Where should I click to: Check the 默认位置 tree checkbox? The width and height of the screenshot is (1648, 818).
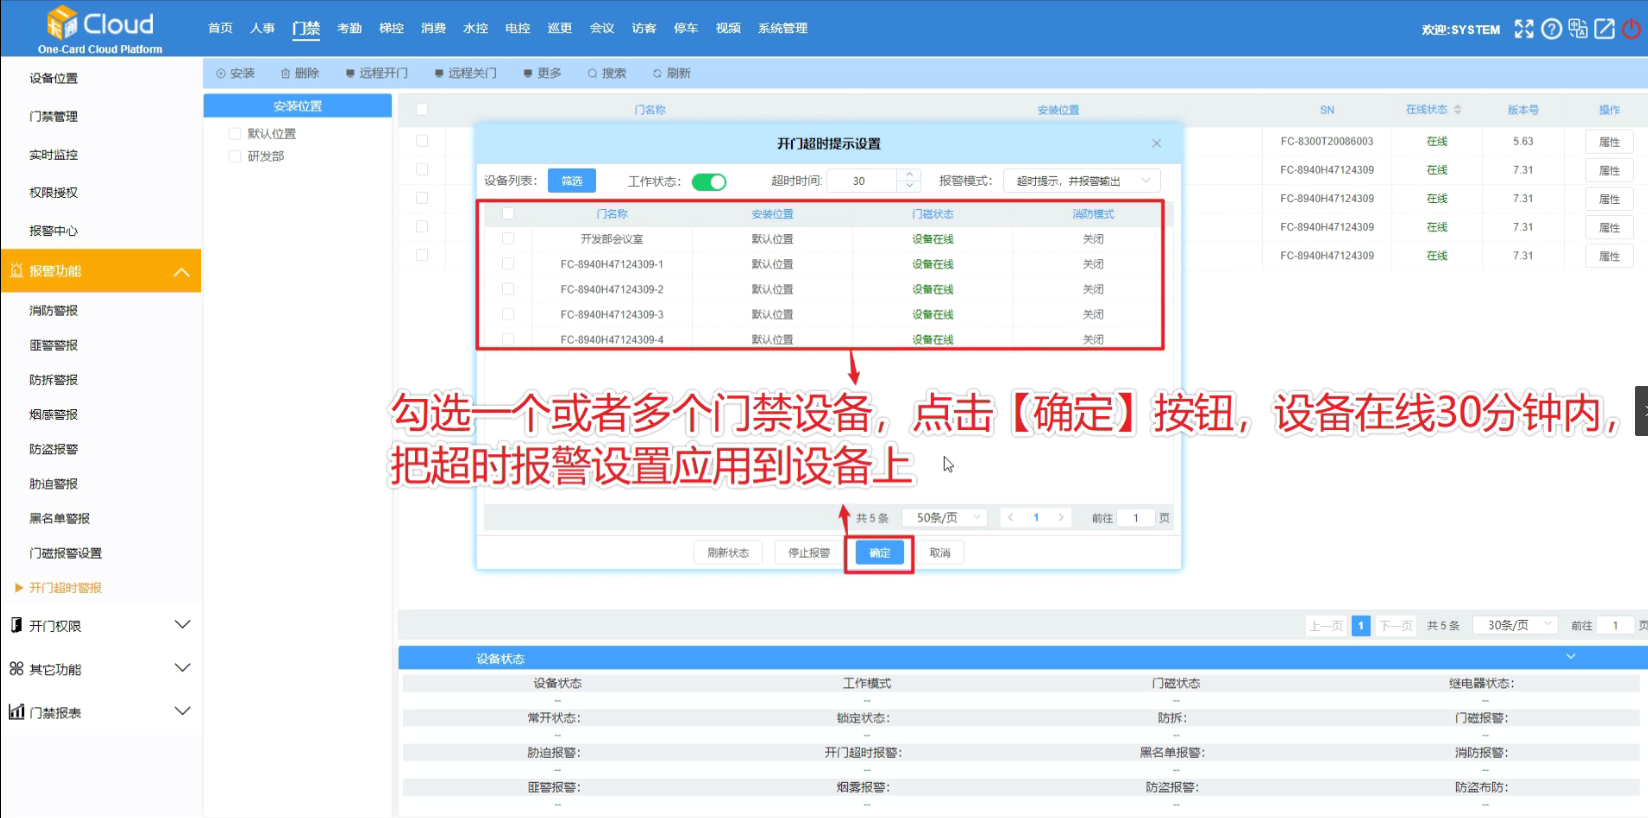tap(235, 133)
